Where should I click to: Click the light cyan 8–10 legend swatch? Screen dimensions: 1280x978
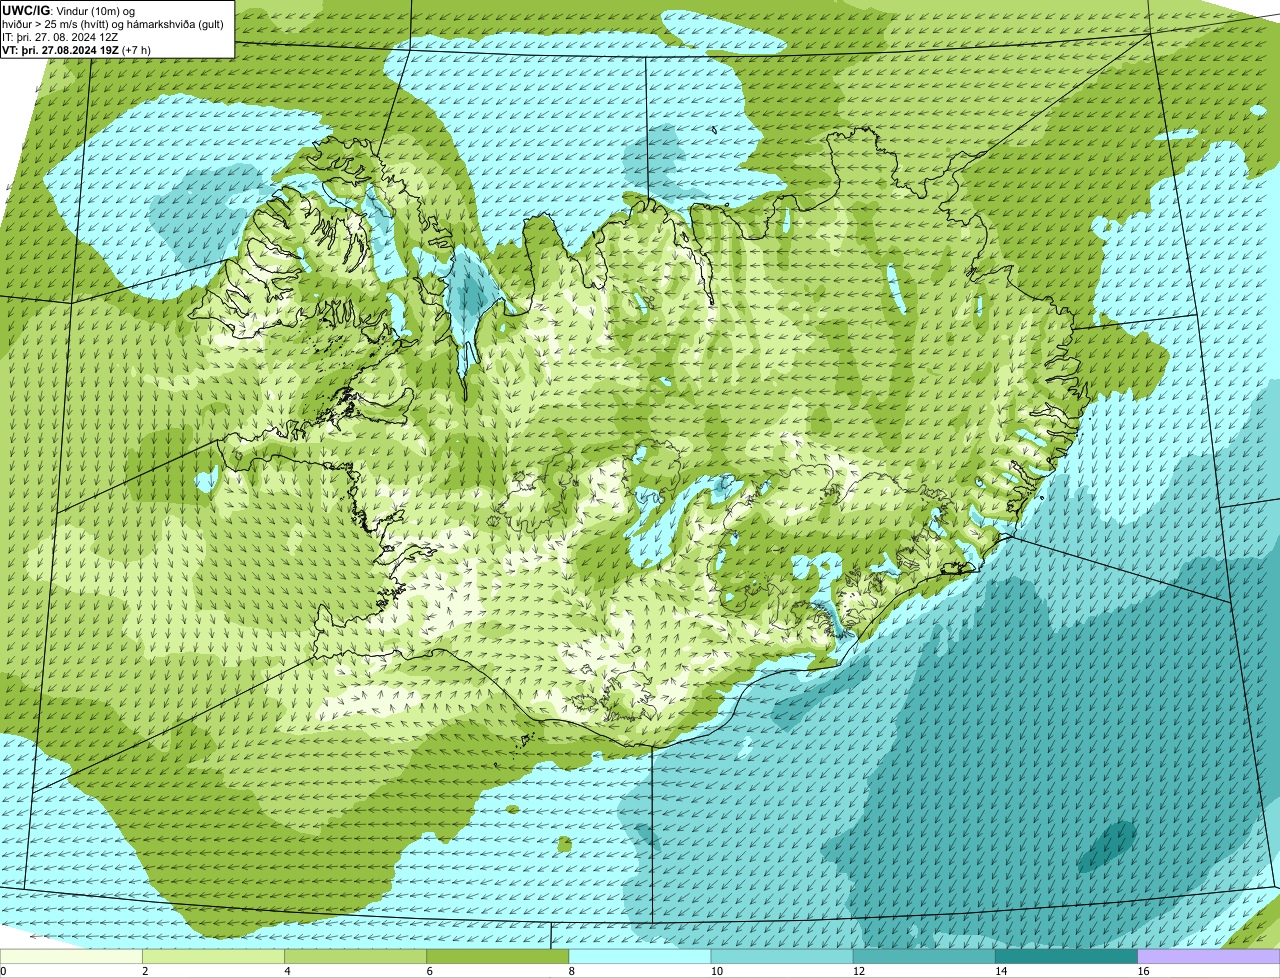[640, 957]
